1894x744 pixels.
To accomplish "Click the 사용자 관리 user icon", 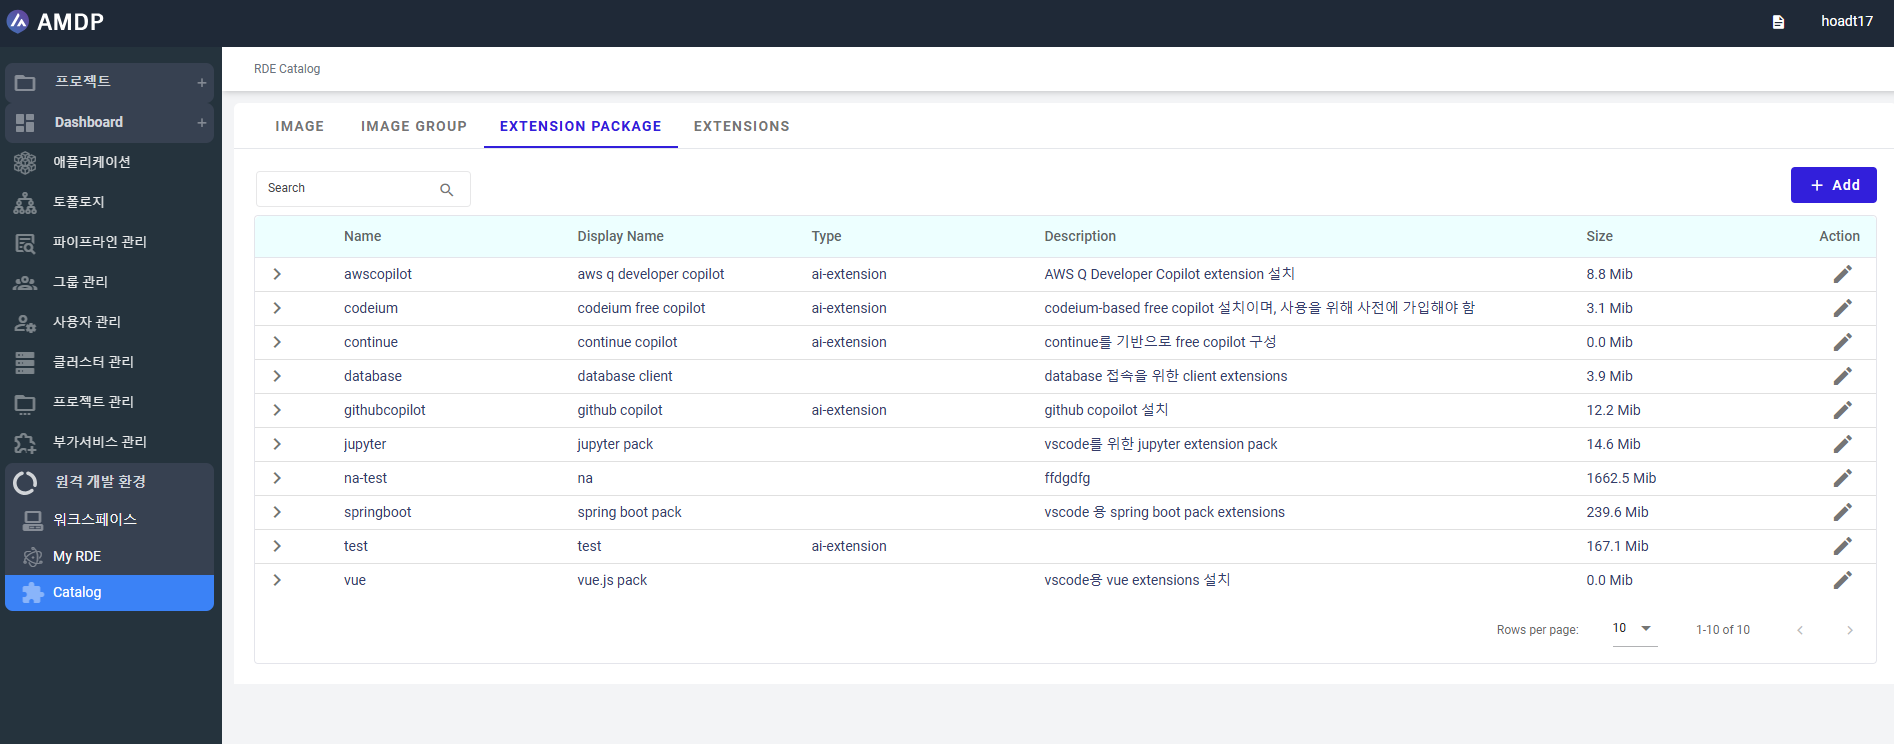I will [25, 322].
